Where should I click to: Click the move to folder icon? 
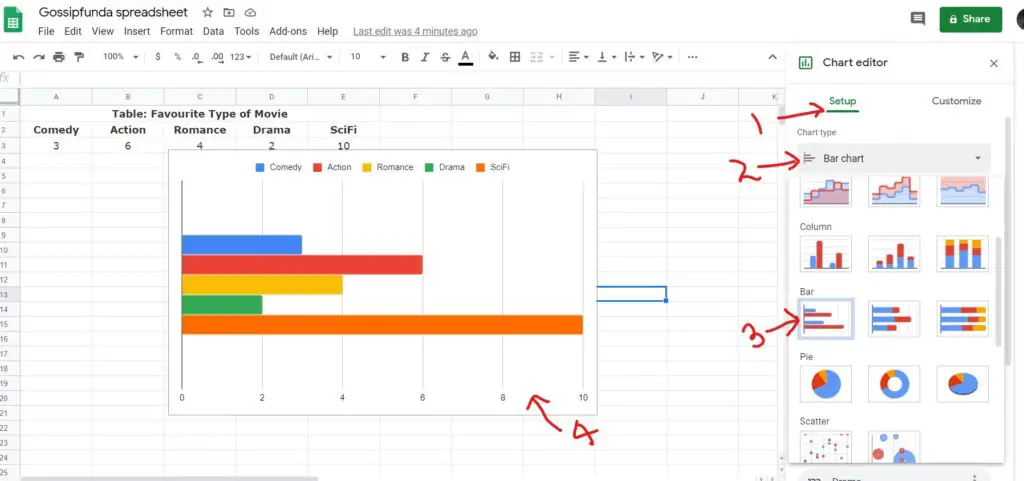pyautogui.click(x=229, y=12)
